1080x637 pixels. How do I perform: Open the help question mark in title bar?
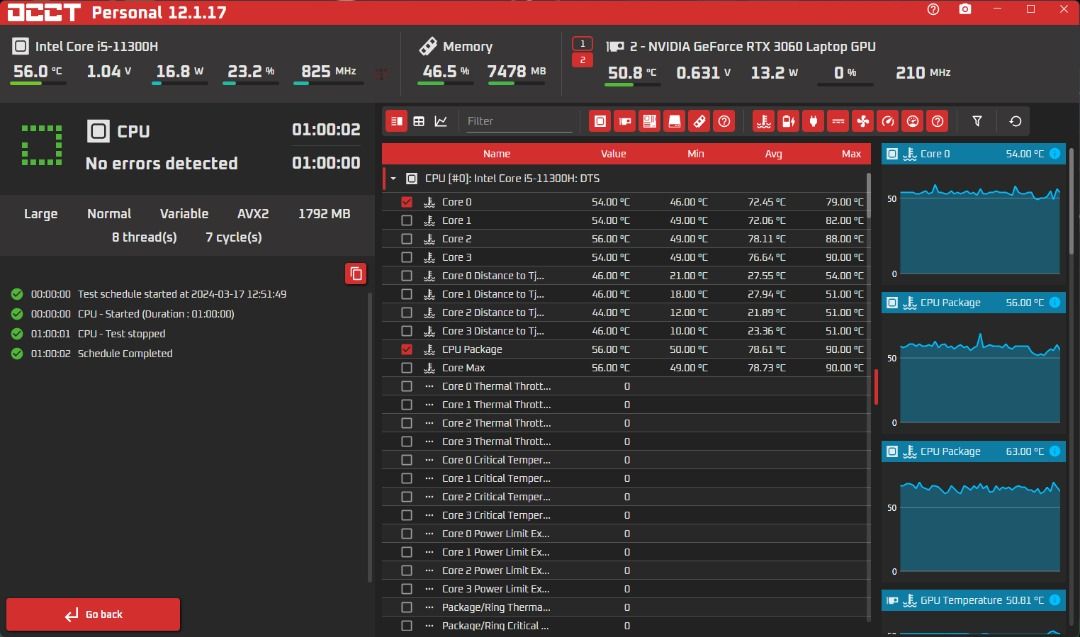point(933,10)
